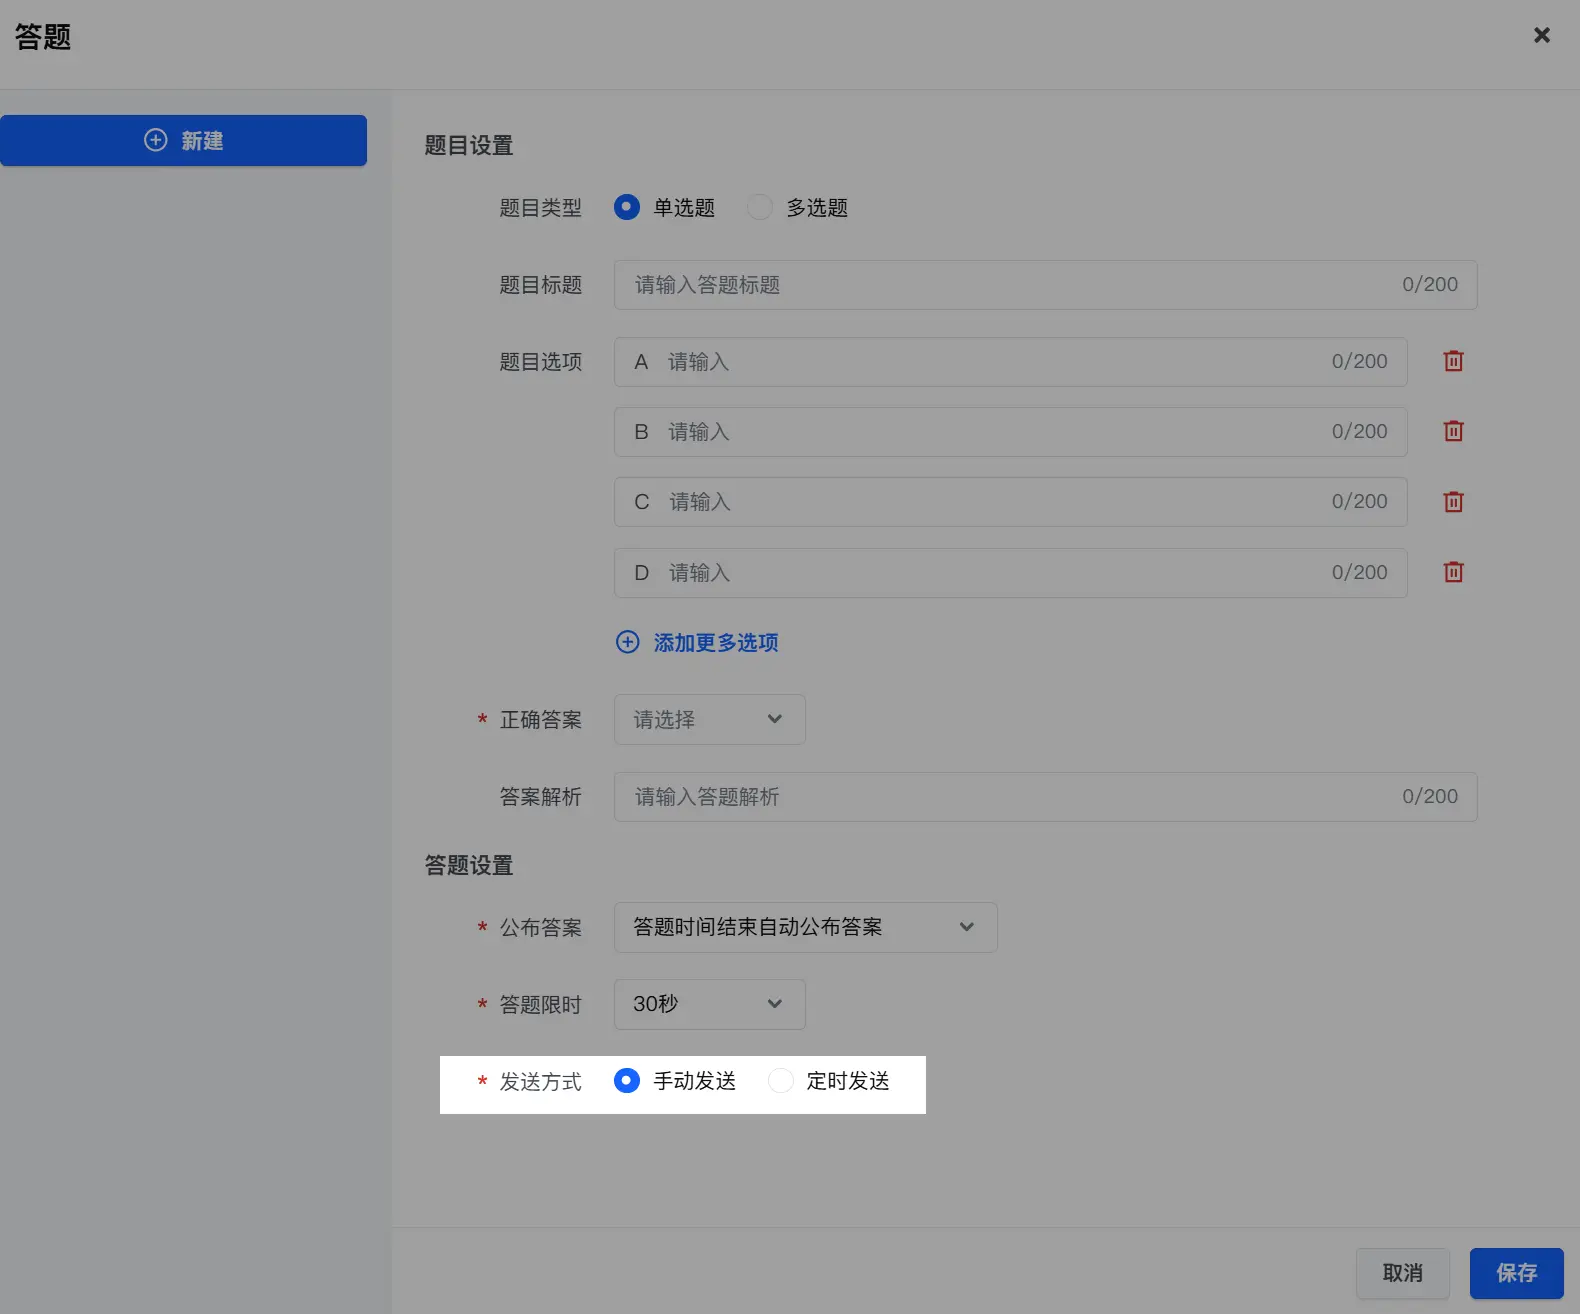Choose 手动发送 as send method
The height and width of the screenshot is (1314, 1580).
(627, 1081)
